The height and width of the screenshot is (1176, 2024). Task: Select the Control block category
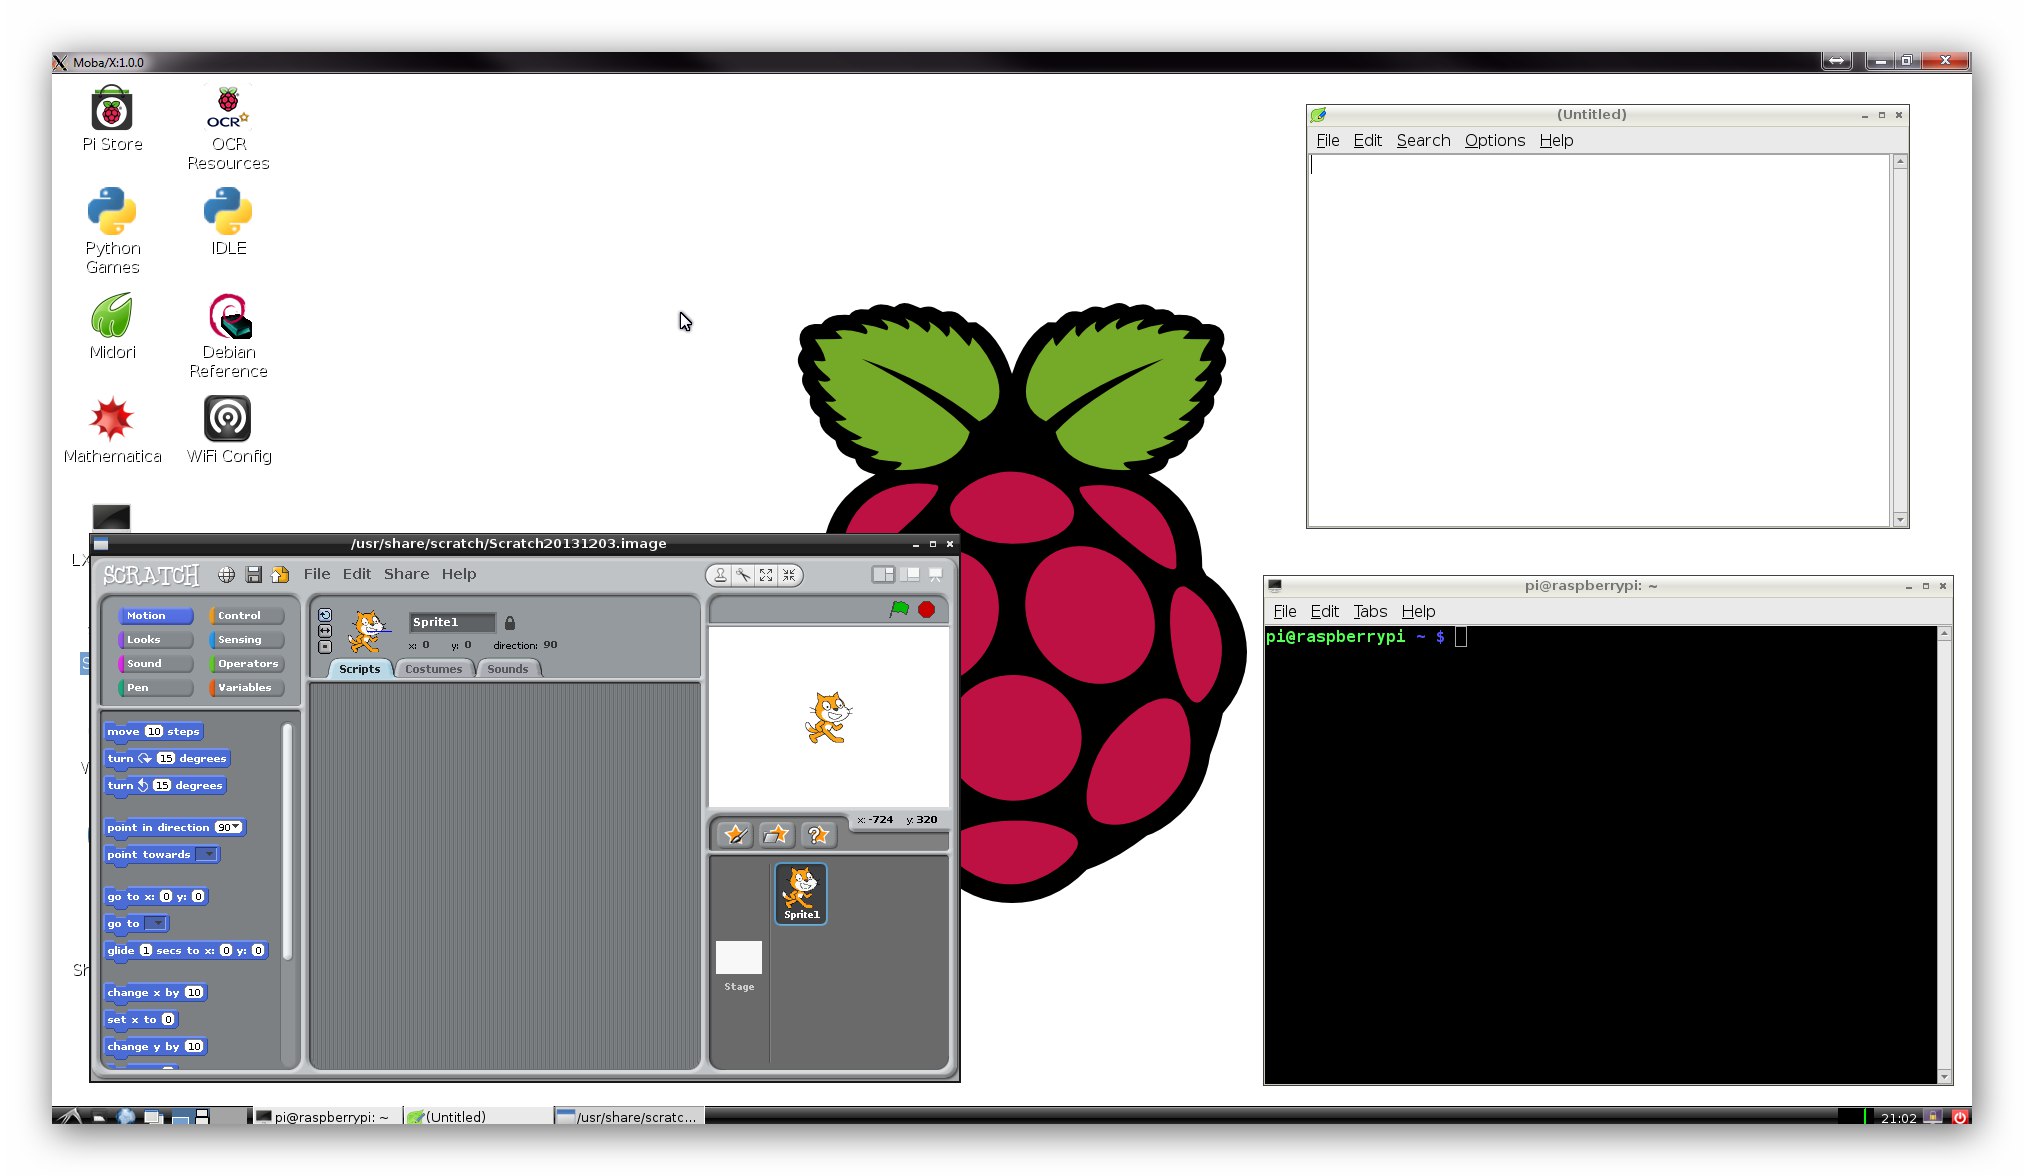247,616
